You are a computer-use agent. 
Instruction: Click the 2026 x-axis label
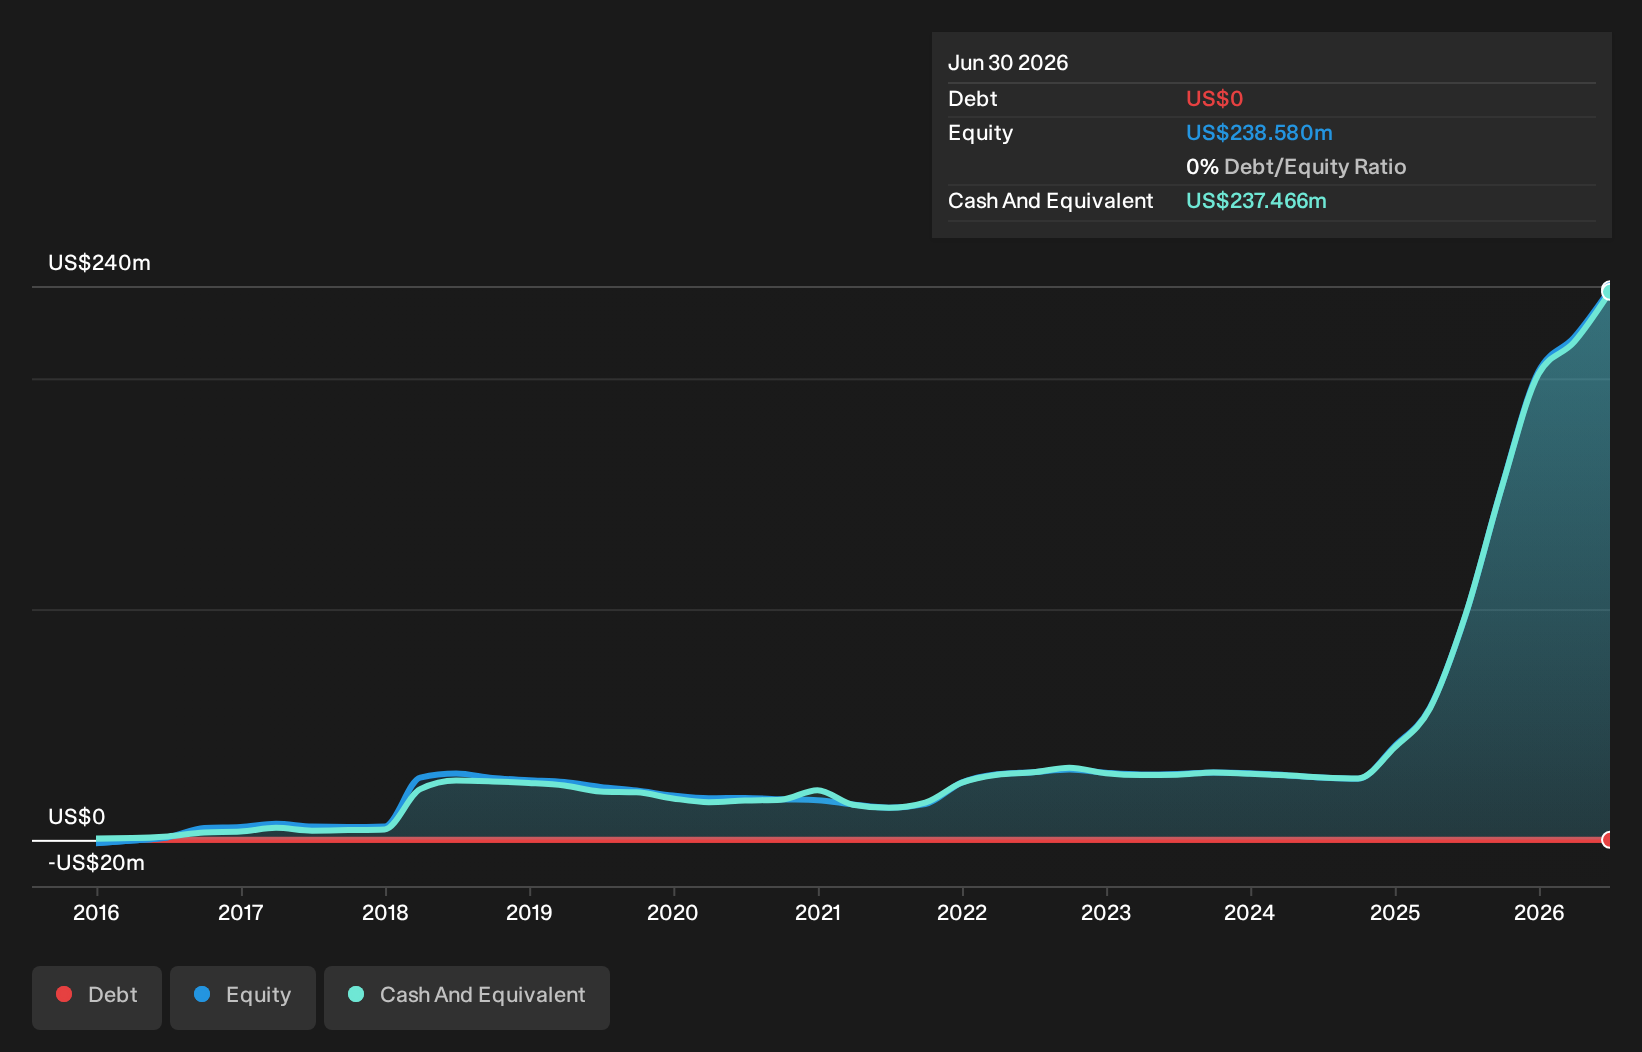click(x=1539, y=912)
